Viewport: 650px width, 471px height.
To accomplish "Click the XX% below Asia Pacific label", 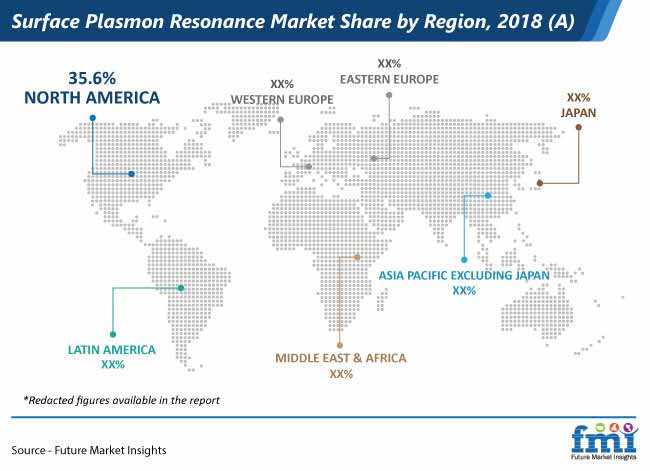I will point(464,291).
